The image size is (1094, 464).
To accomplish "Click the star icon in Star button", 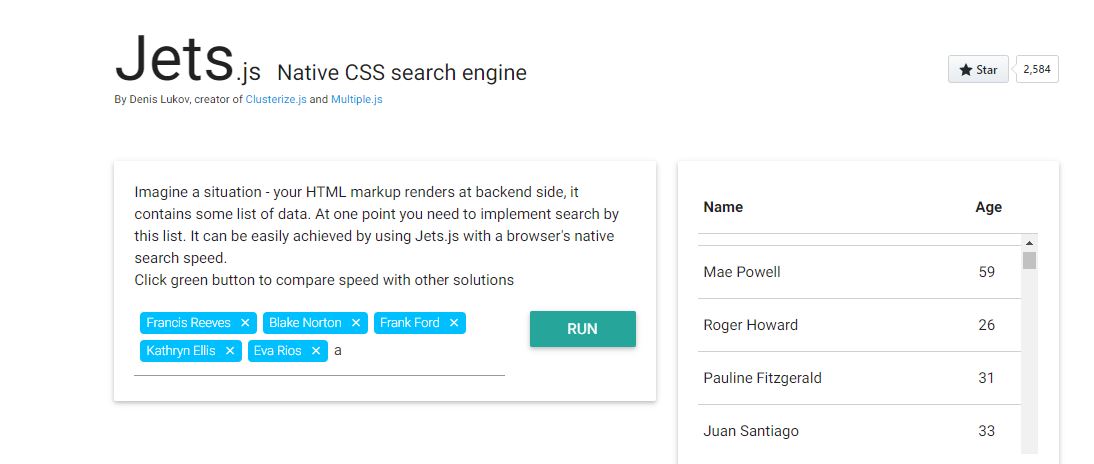I will [966, 70].
